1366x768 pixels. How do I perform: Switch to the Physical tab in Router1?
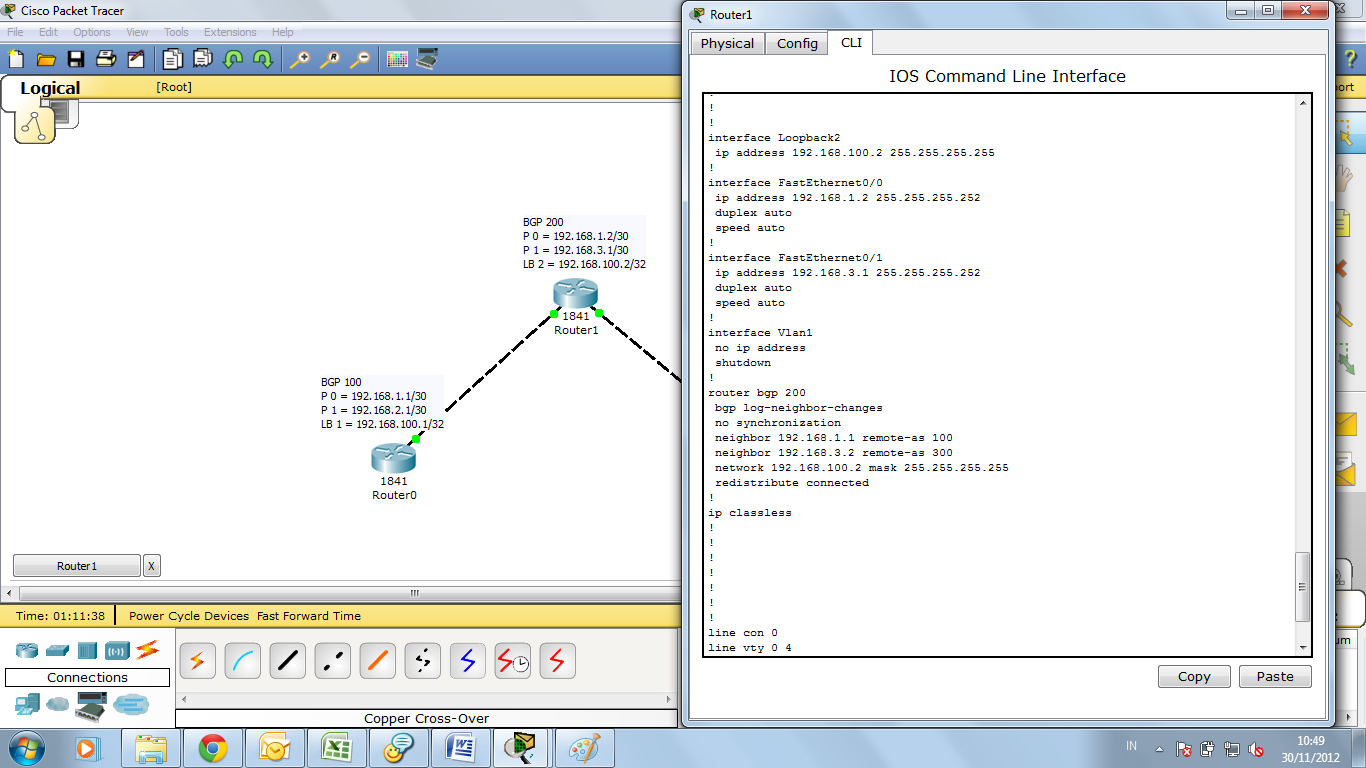pos(727,43)
